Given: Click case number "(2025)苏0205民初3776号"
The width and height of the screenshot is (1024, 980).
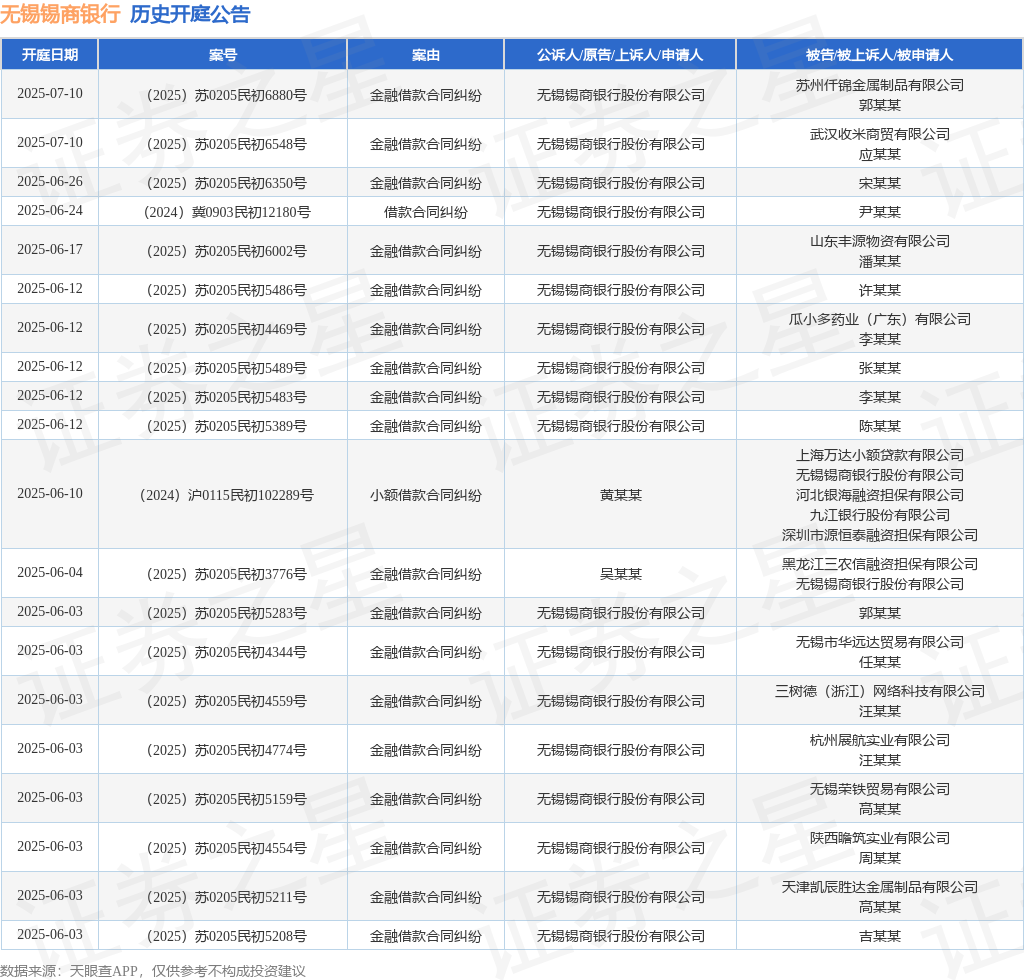Looking at the screenshot, I should [223, 575].
